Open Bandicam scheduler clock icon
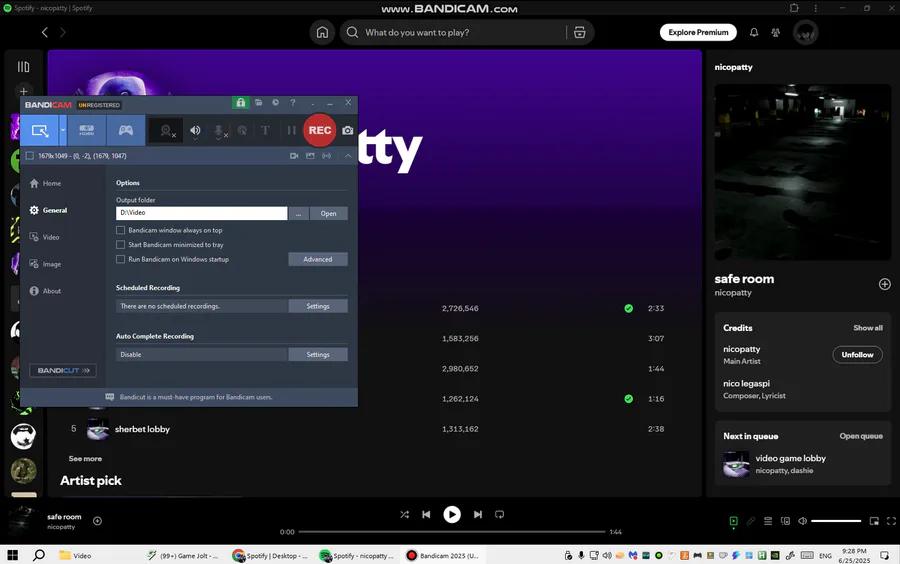This screenshot has width=900, height=564. click(276, 103)
